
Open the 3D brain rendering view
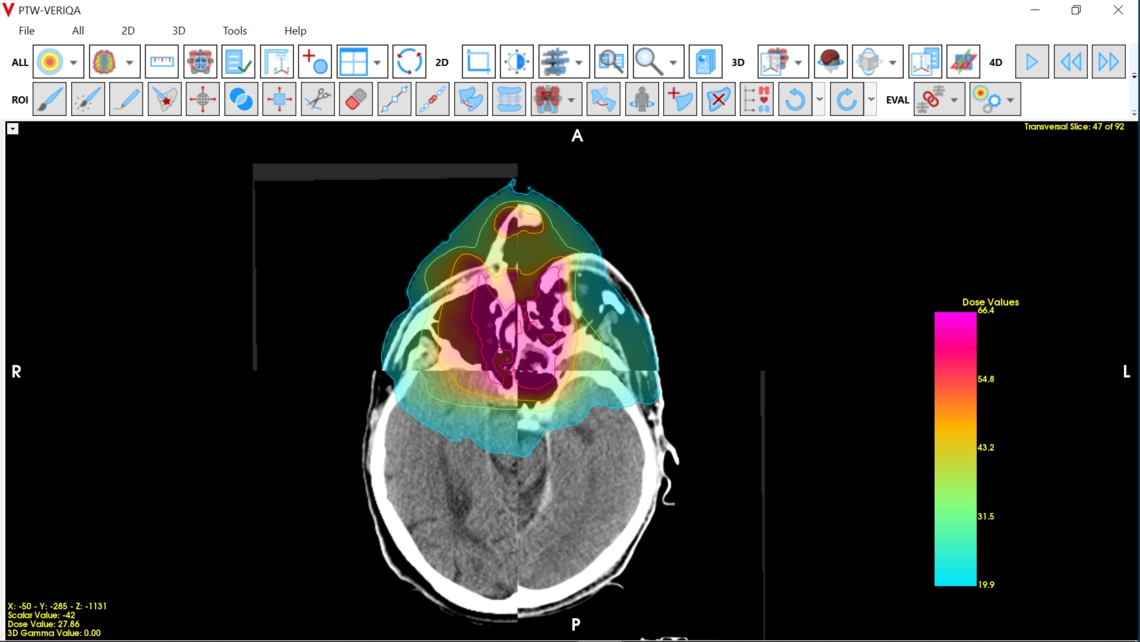[x=830, y=61]
